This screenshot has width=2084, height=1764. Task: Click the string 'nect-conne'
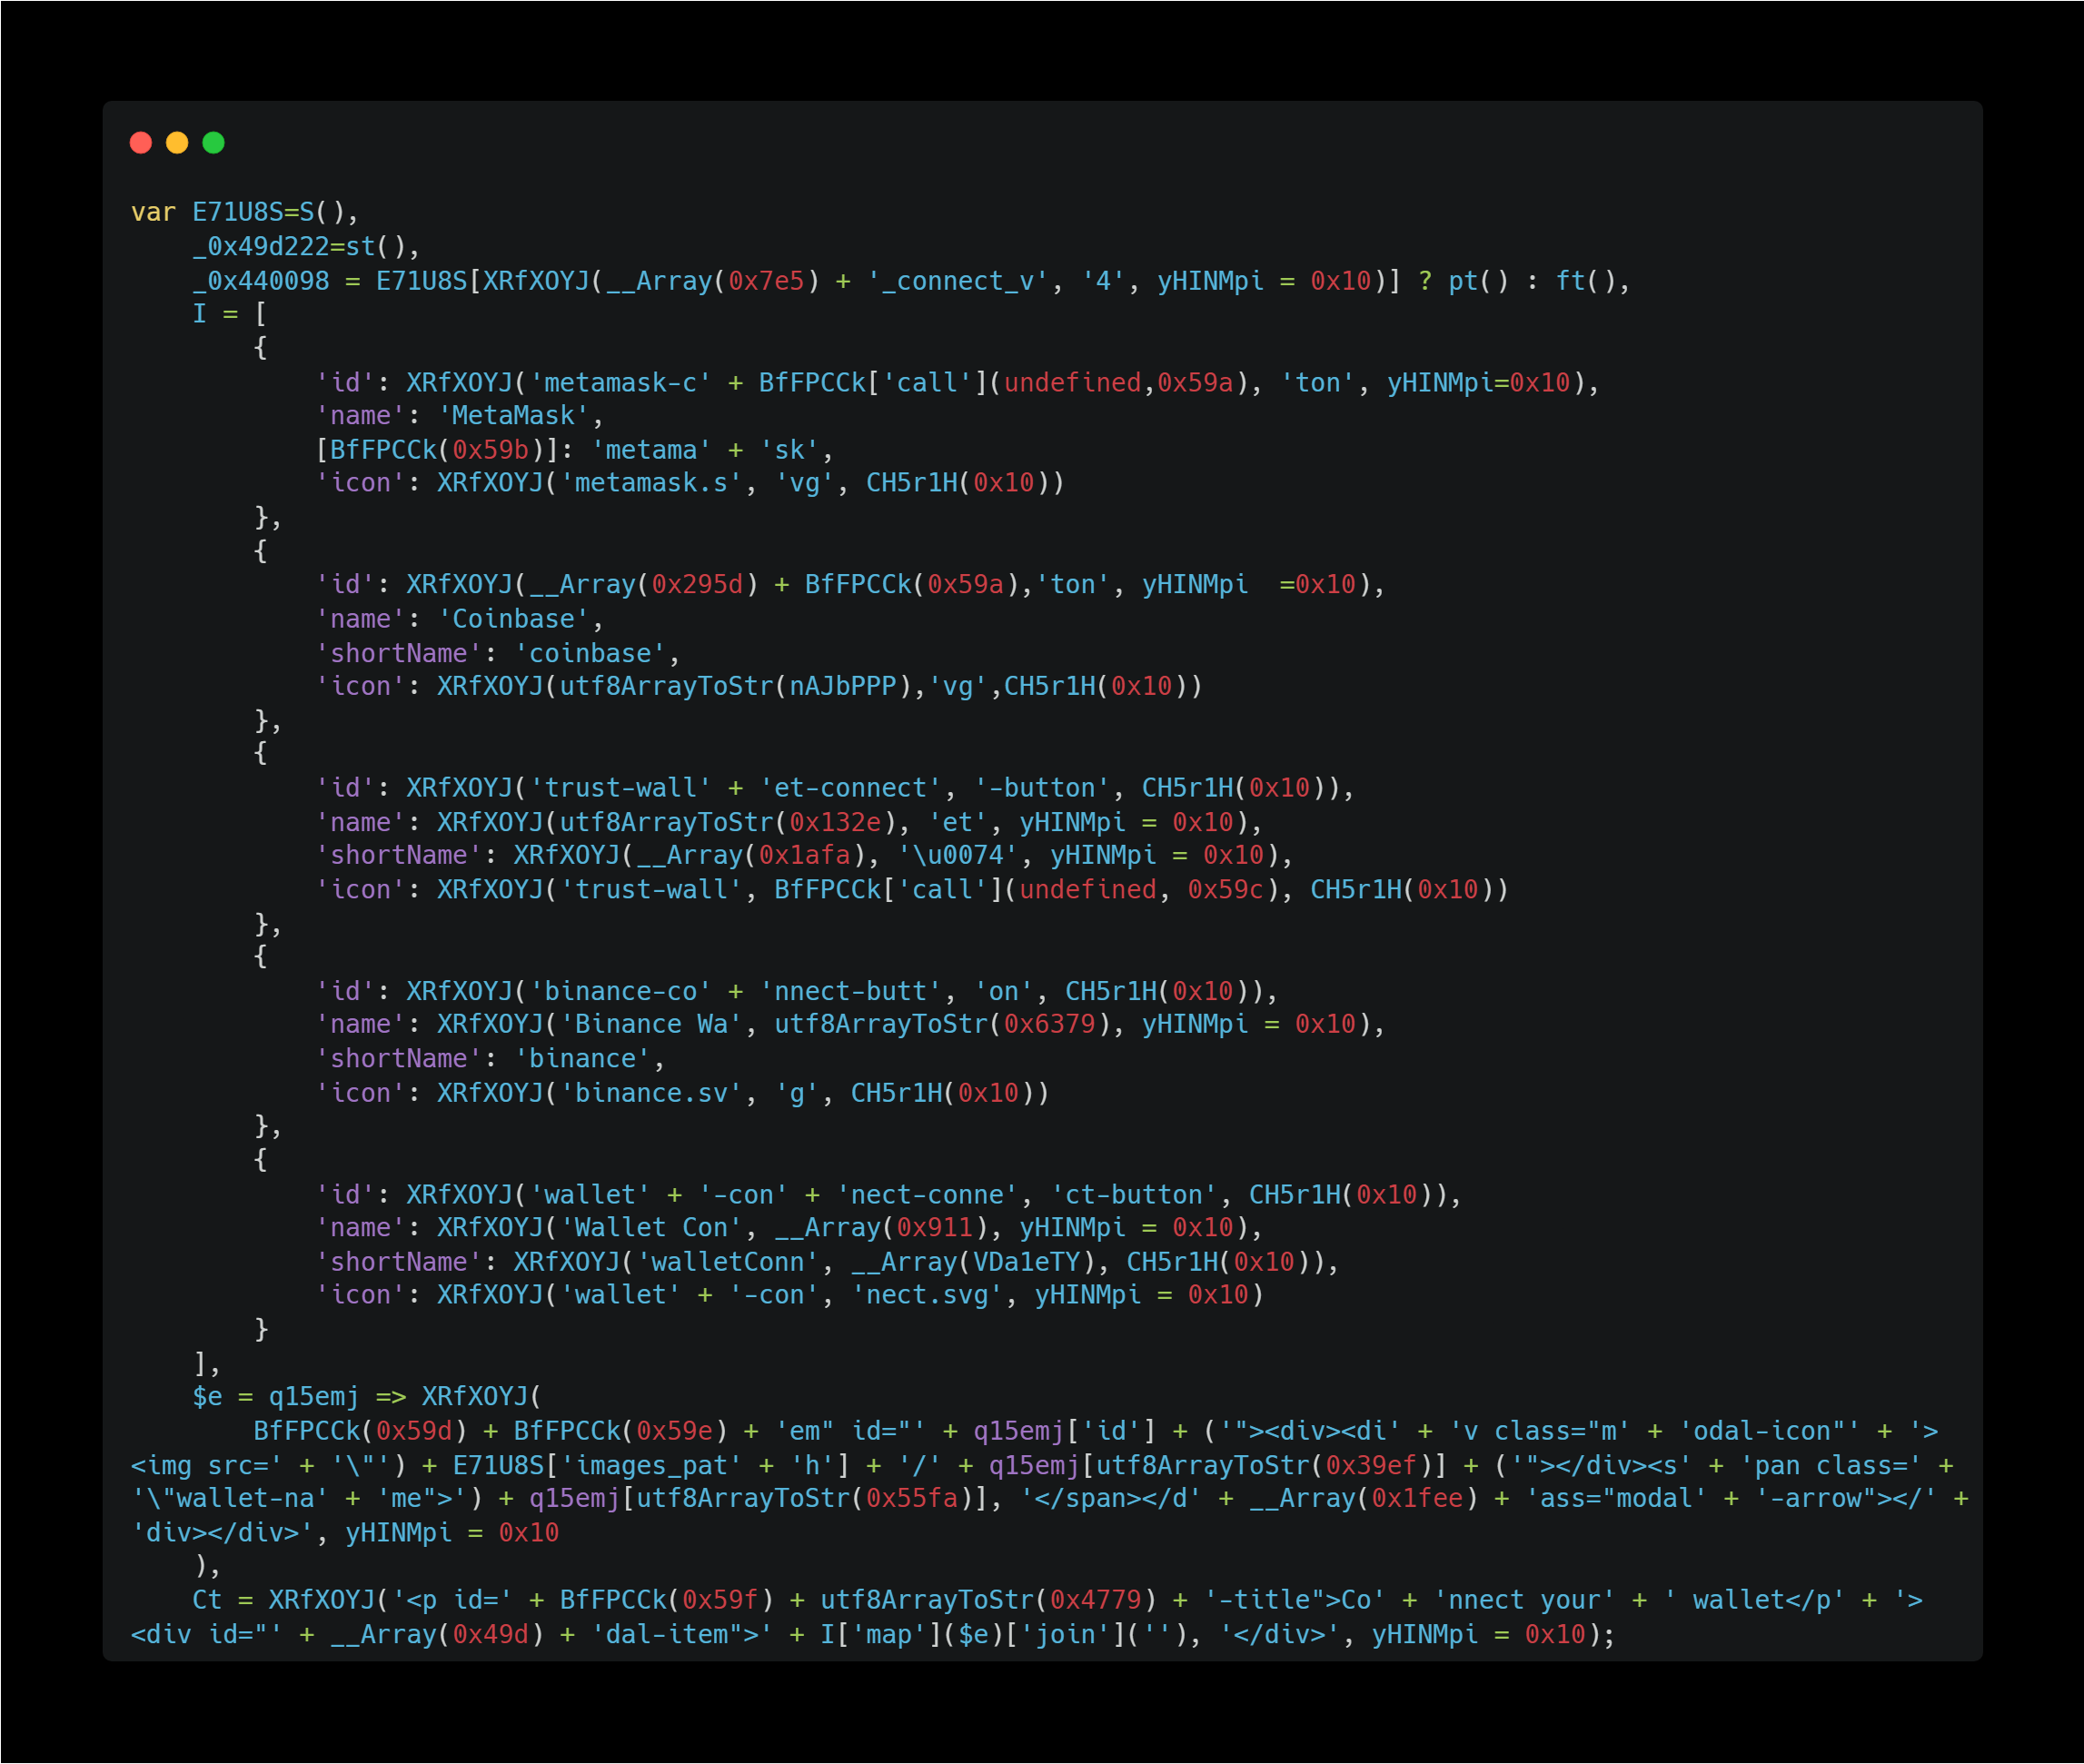(x=927, y=1195)
